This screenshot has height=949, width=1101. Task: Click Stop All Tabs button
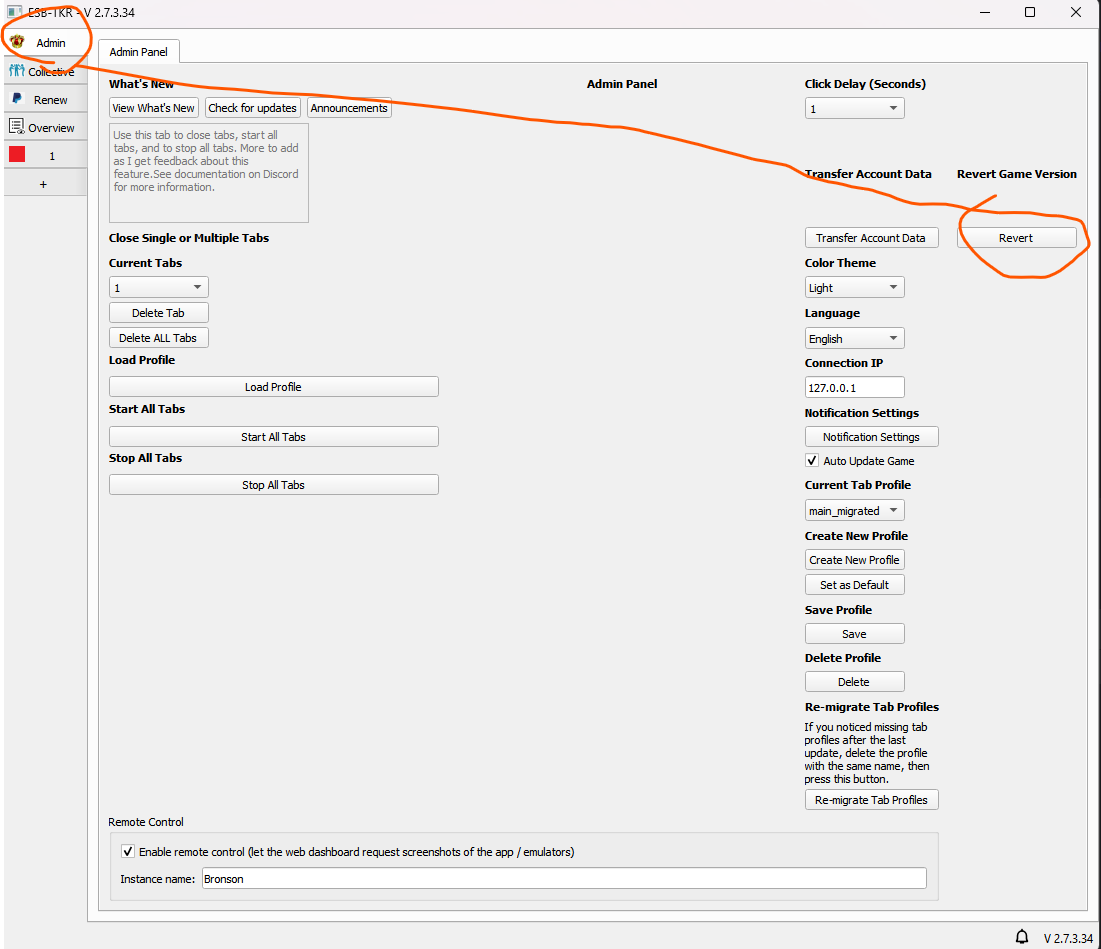click(273, 485)
